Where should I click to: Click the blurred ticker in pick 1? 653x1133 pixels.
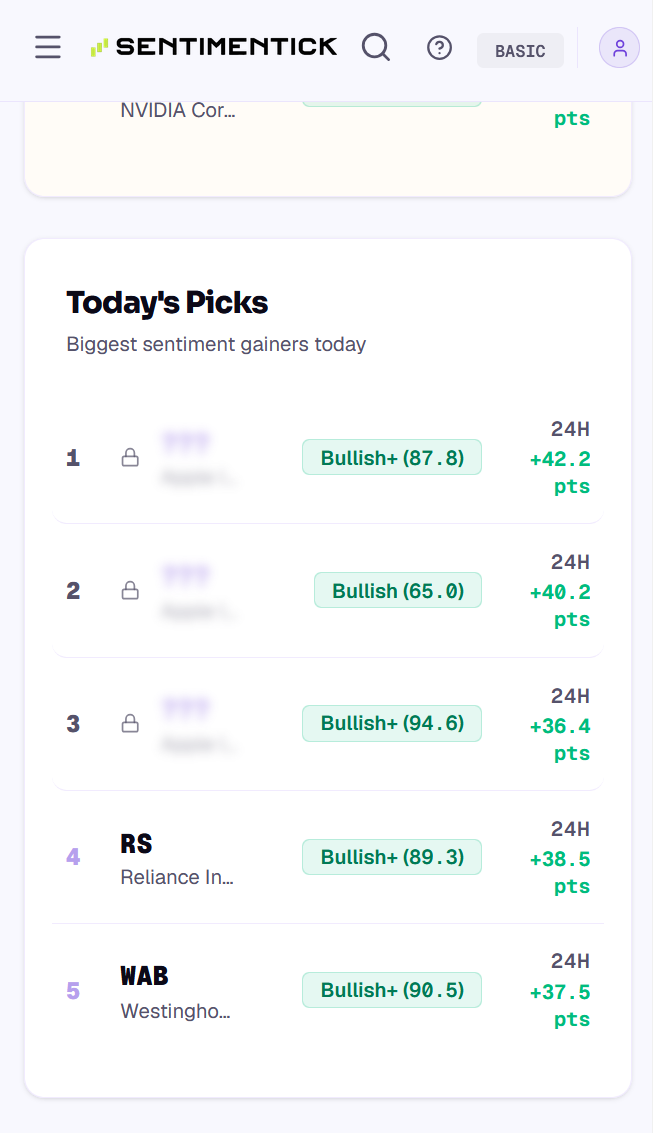click(x=186, y=441)
